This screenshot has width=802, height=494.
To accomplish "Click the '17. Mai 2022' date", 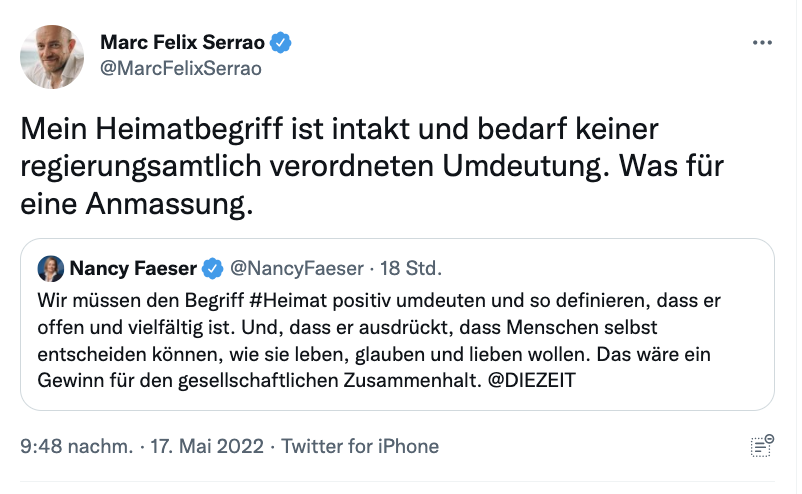I will coord(207,446).
